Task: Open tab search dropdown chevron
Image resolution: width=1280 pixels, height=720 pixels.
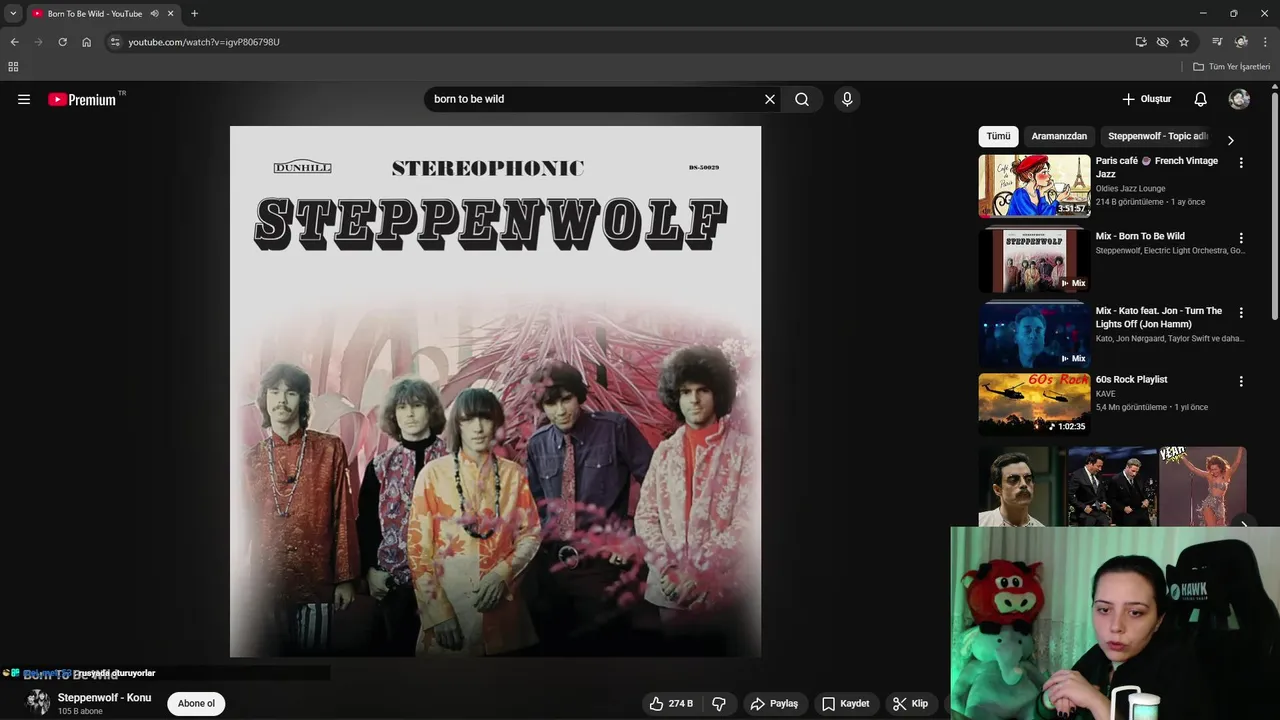Action: point(13,14)
